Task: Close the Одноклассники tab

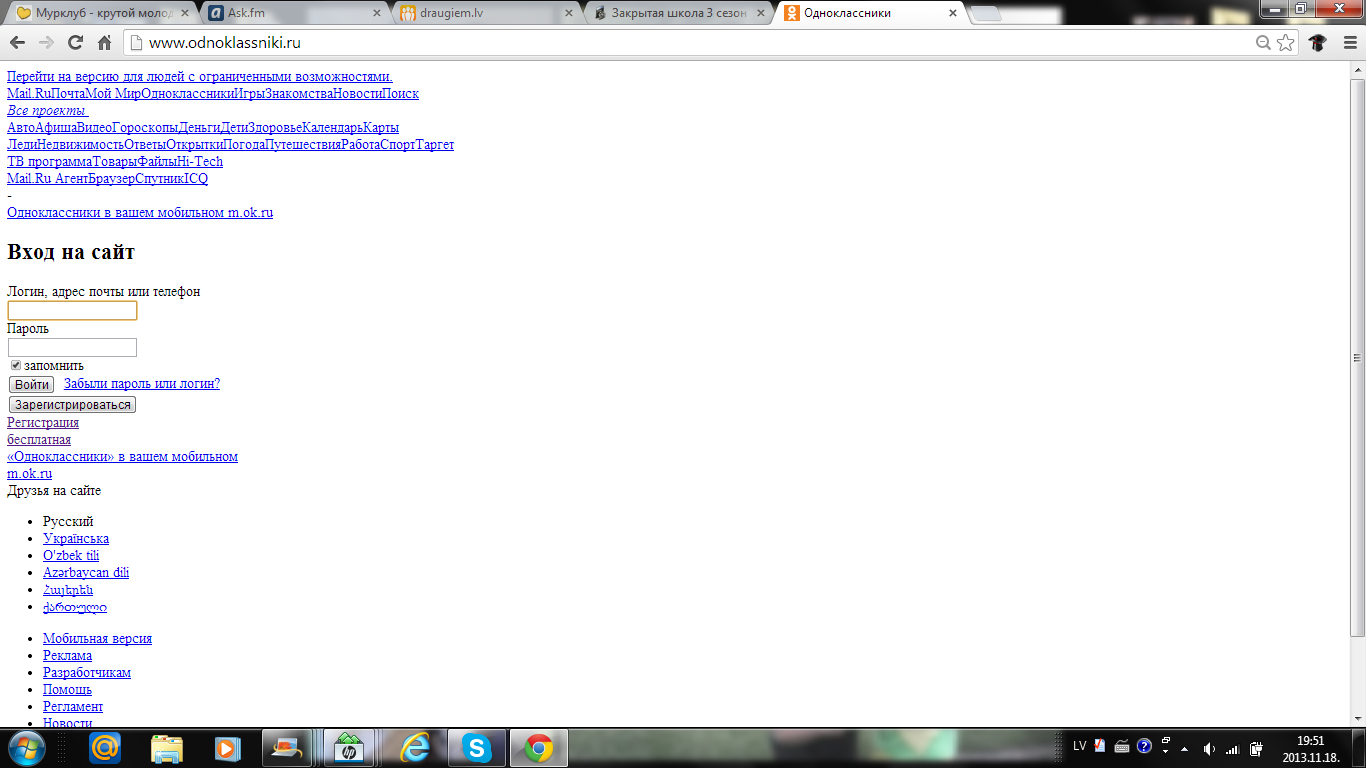Action: tap(953, 14)
